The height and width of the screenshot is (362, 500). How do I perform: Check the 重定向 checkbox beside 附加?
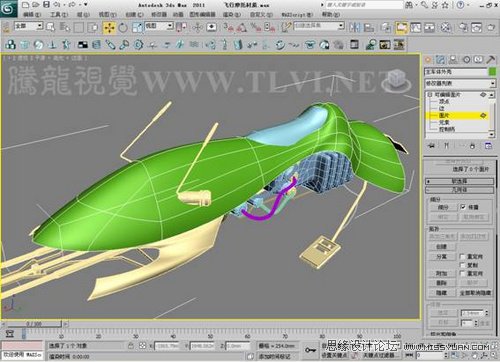point(463,273)
